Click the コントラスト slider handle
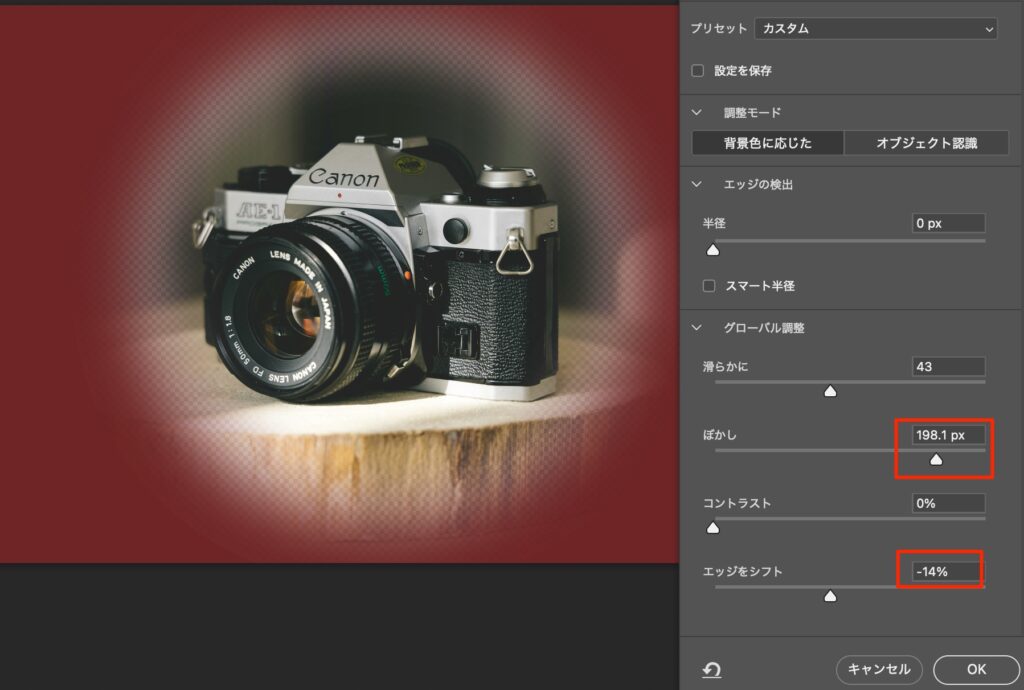 click(713, 527)
